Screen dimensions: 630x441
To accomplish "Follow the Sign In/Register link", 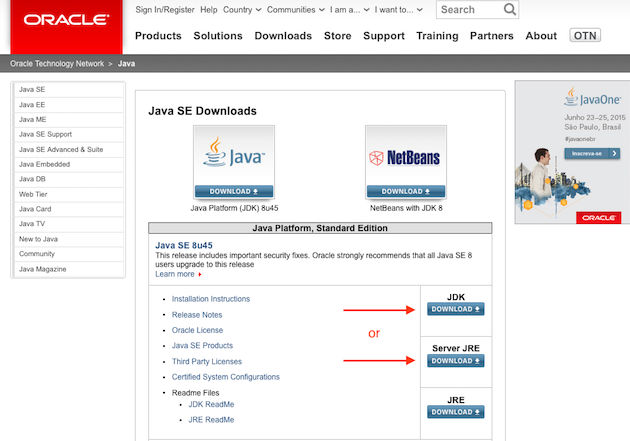I will click(164, 10).
